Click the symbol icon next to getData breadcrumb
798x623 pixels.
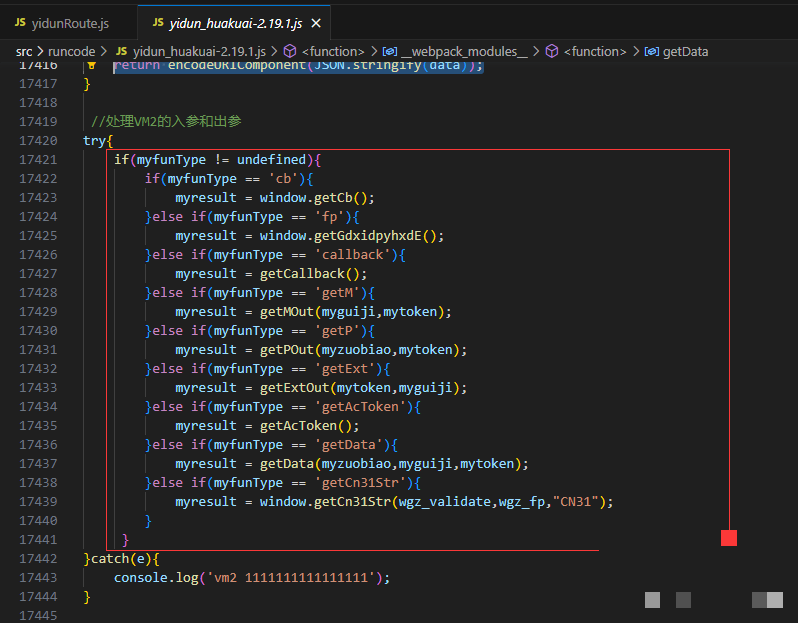(x=651, y=51)
